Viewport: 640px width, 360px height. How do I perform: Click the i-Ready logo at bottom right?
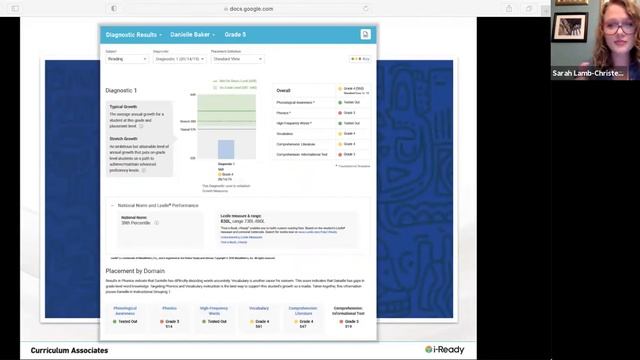point(444,349)
